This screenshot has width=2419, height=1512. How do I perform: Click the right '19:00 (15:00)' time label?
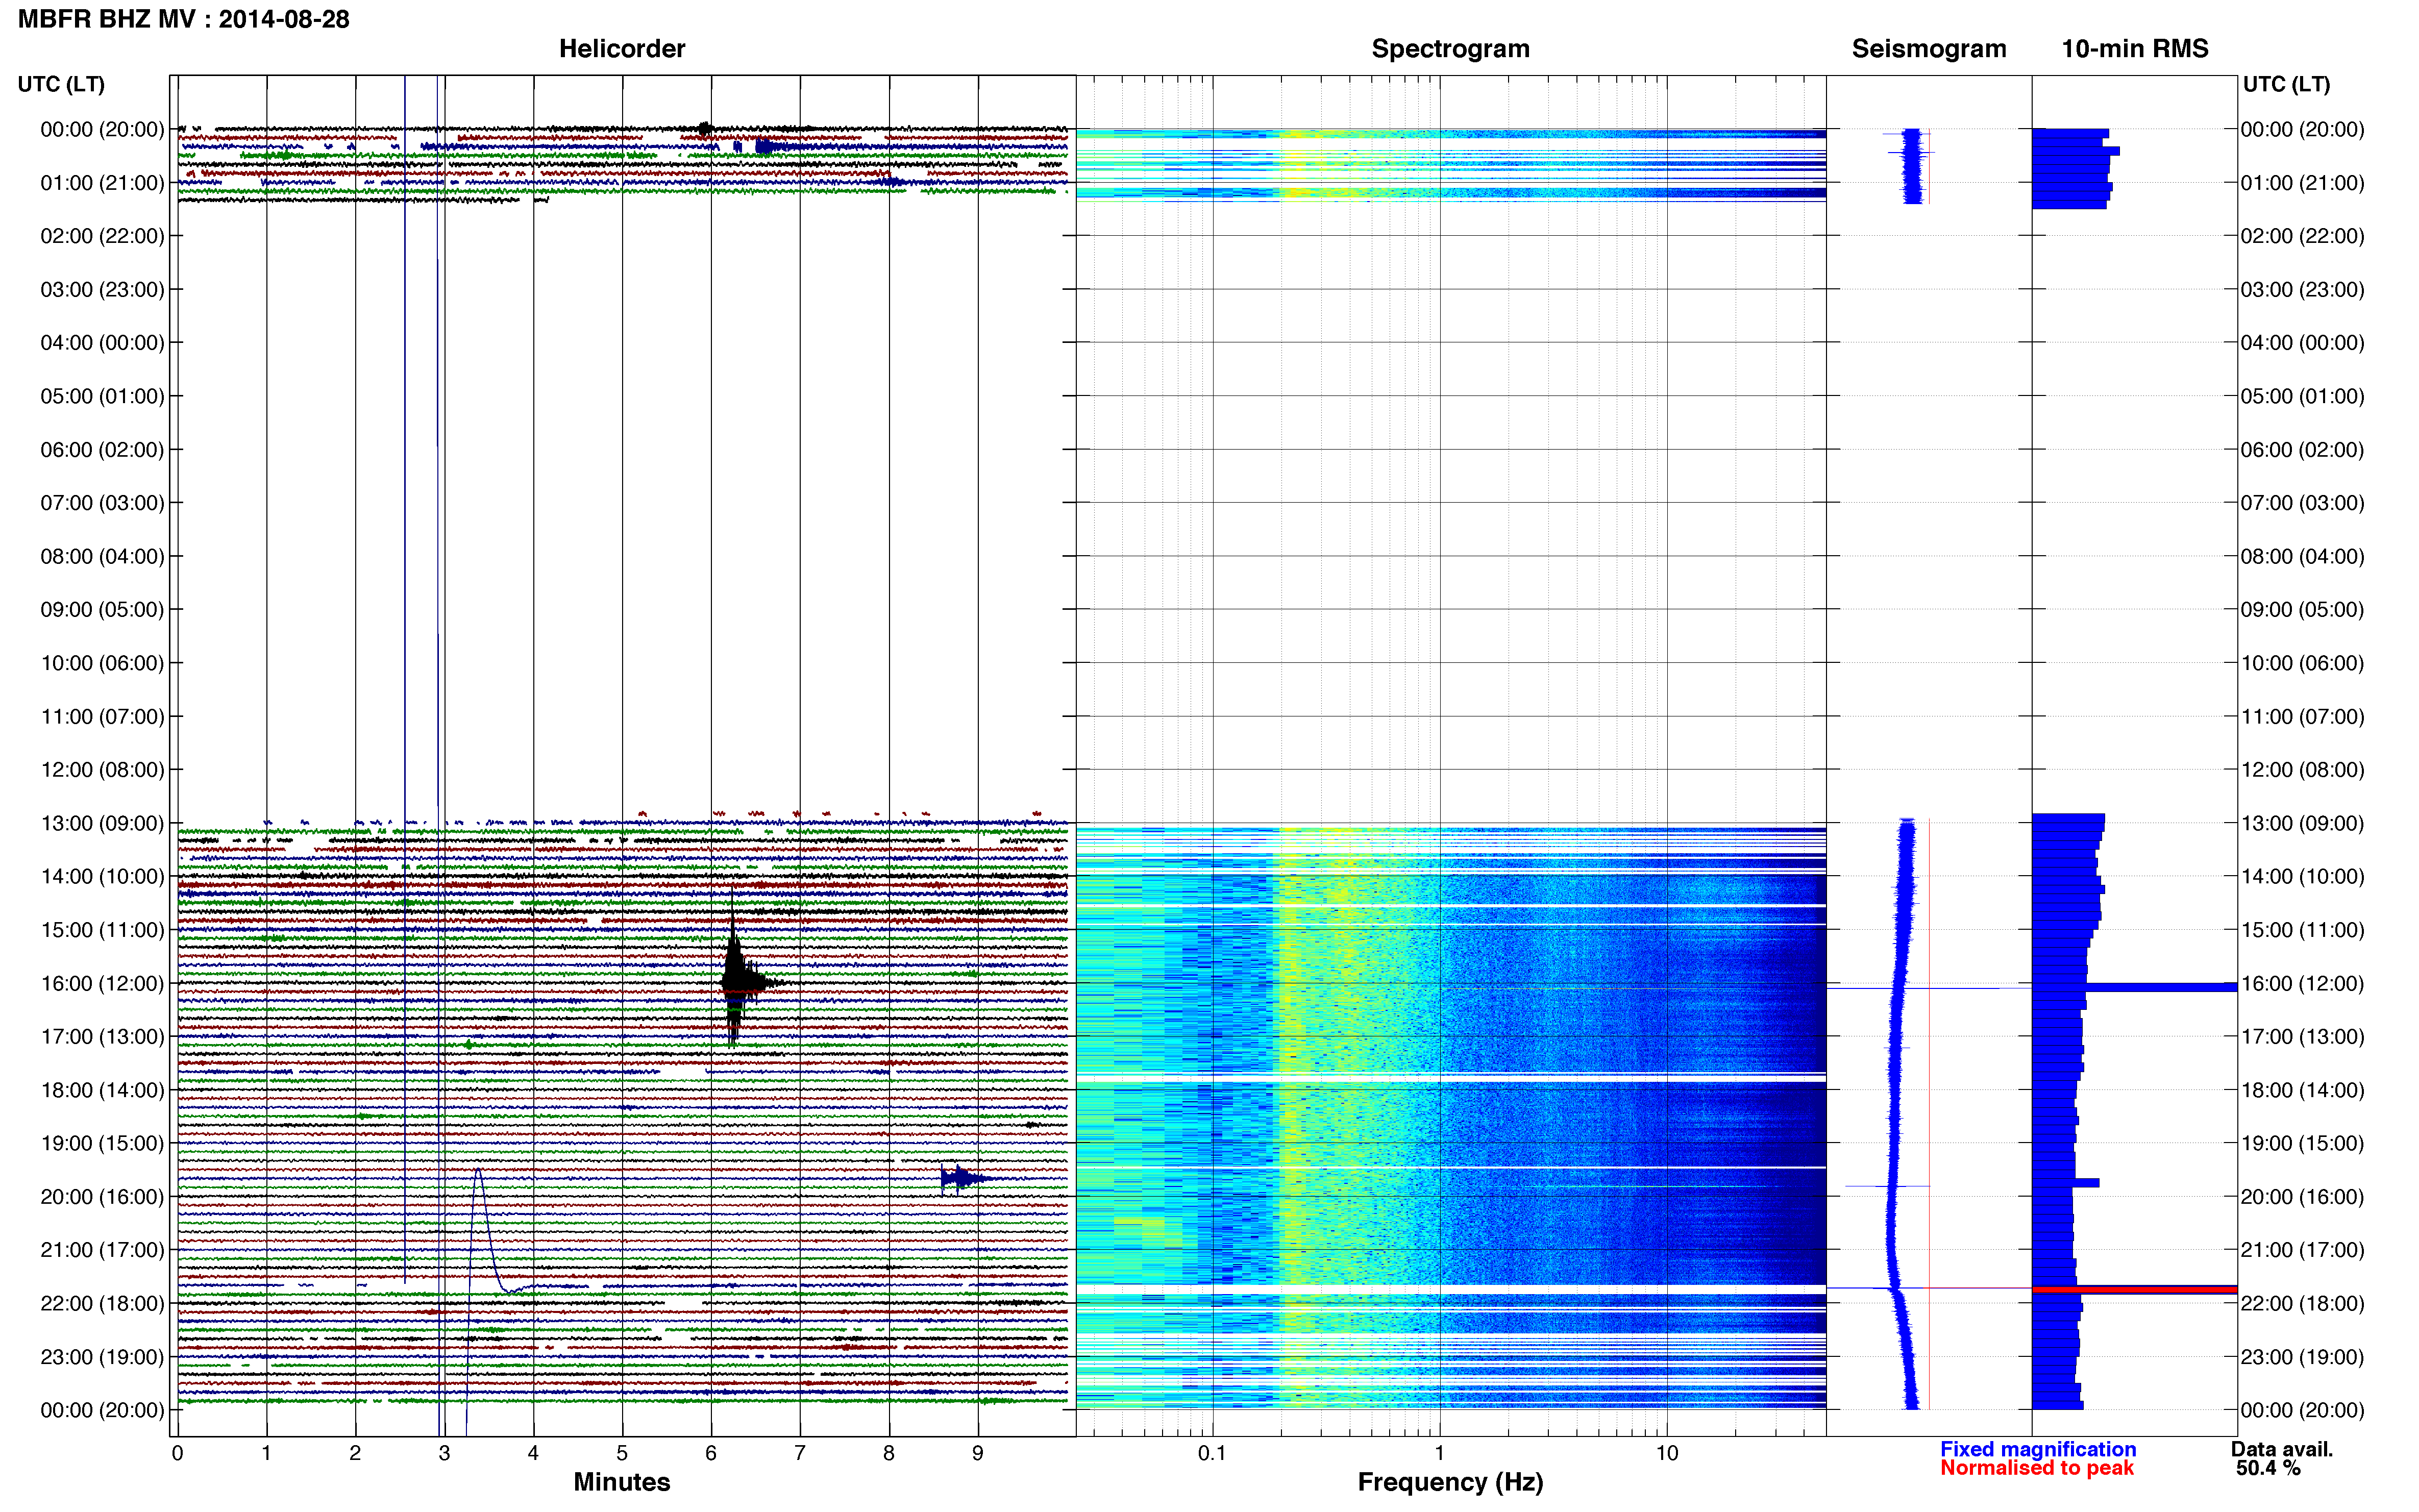[x=2302, y=1143]
